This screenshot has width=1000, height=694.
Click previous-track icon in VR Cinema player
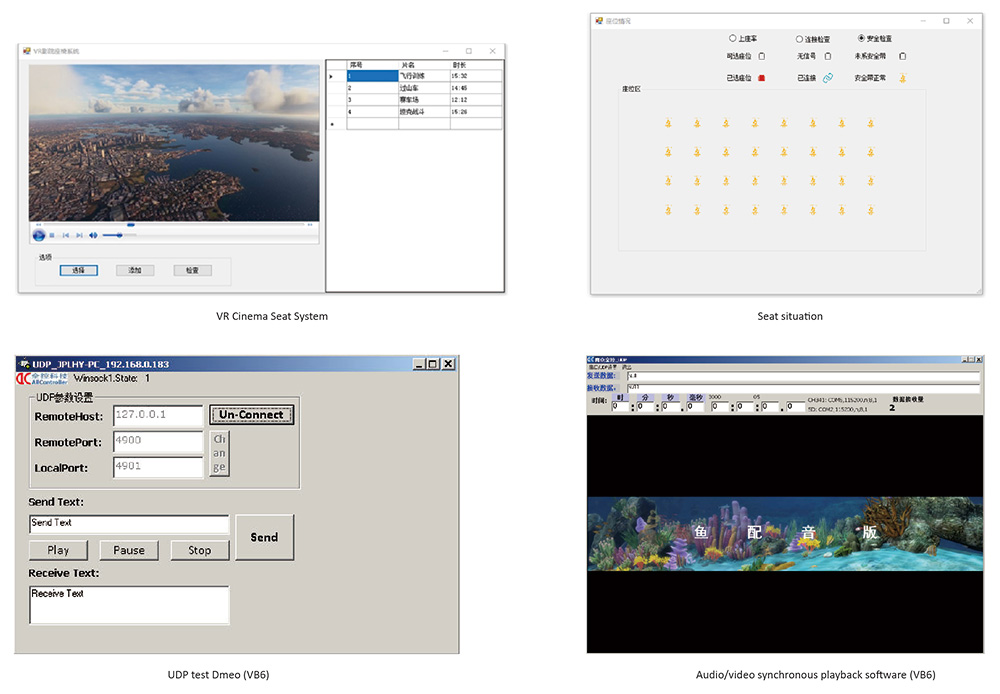[66, 235]
